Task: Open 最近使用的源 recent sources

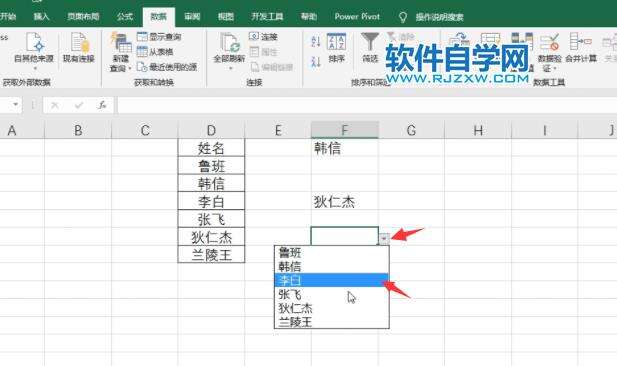Action: (x=167, y=67)
